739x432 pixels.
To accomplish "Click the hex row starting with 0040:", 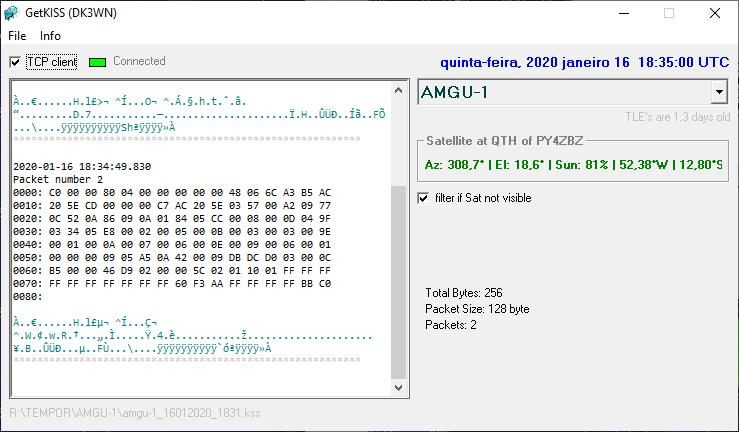I will coord(172,245).
